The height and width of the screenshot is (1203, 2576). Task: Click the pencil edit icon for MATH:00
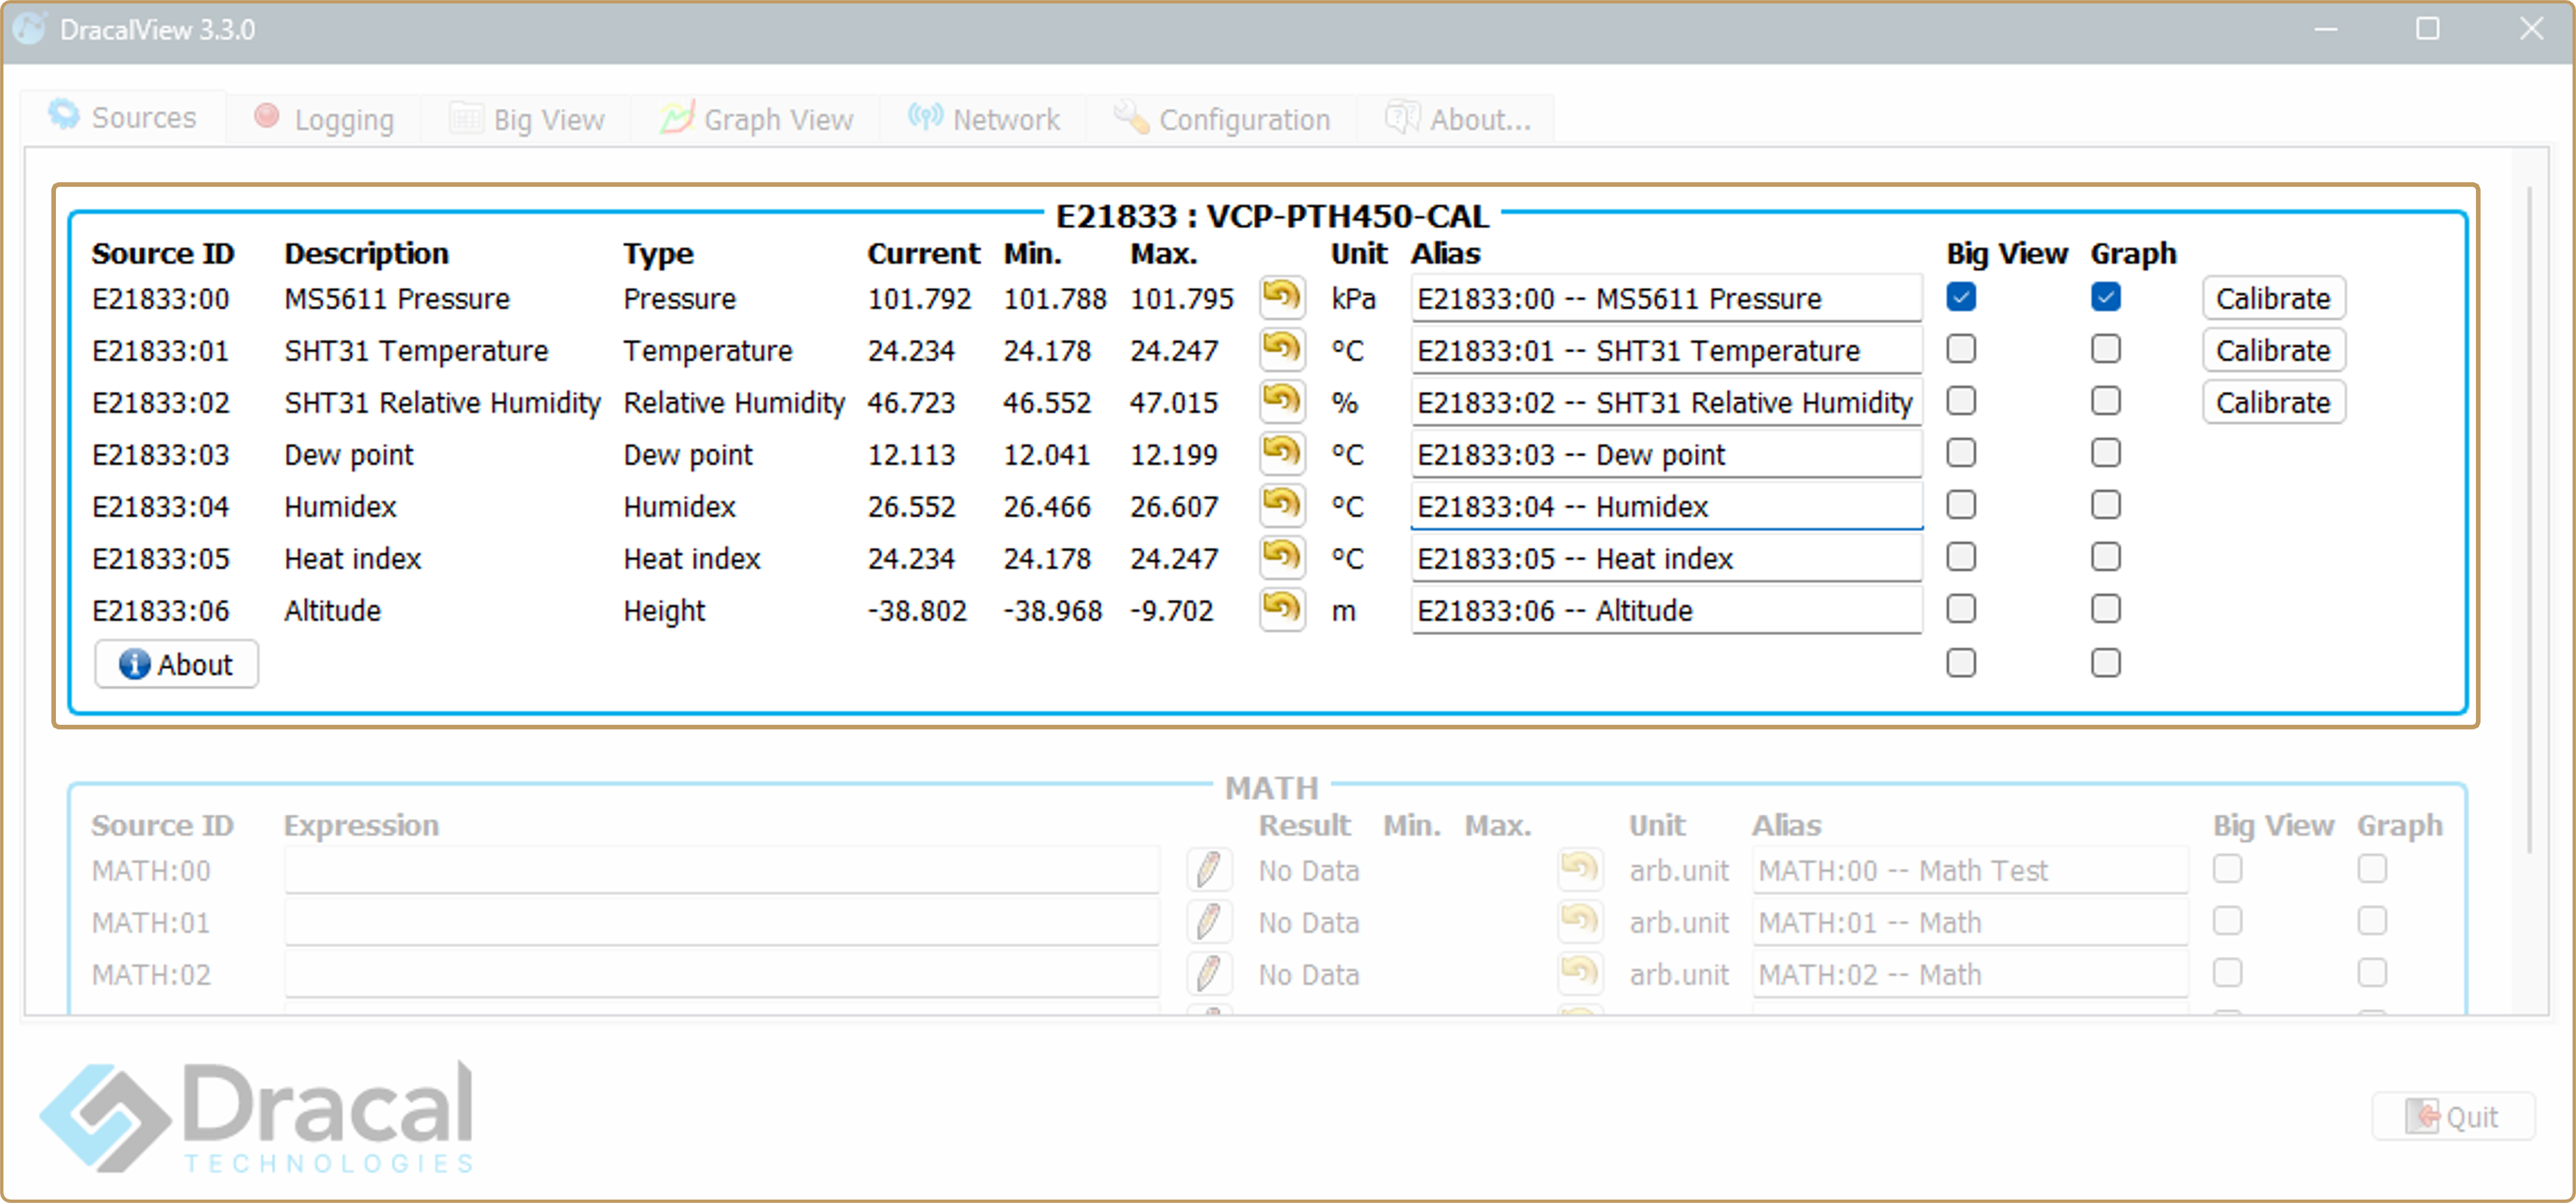1209,870
